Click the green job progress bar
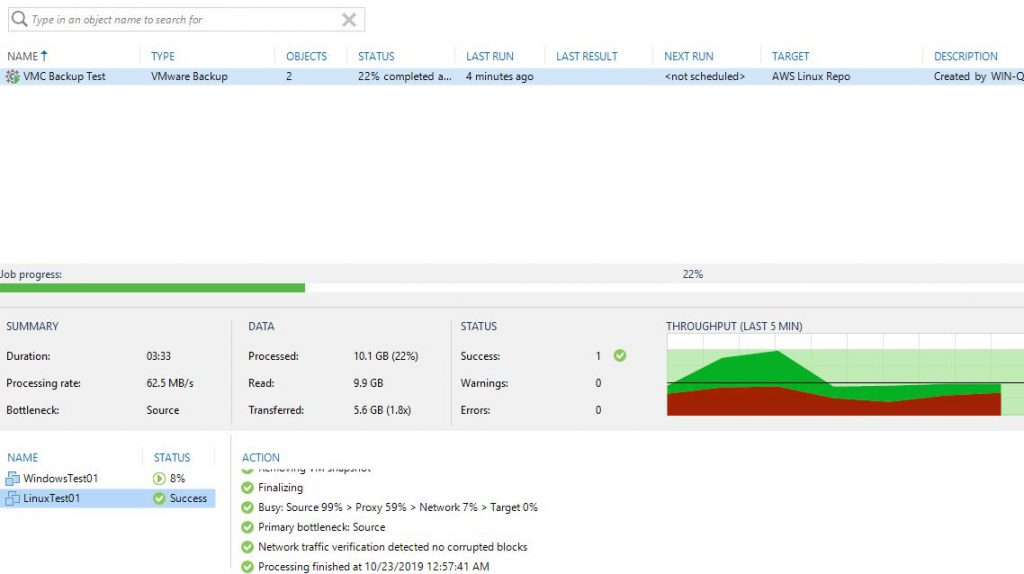The image size is (1024, 574). [x=152, y=288]
